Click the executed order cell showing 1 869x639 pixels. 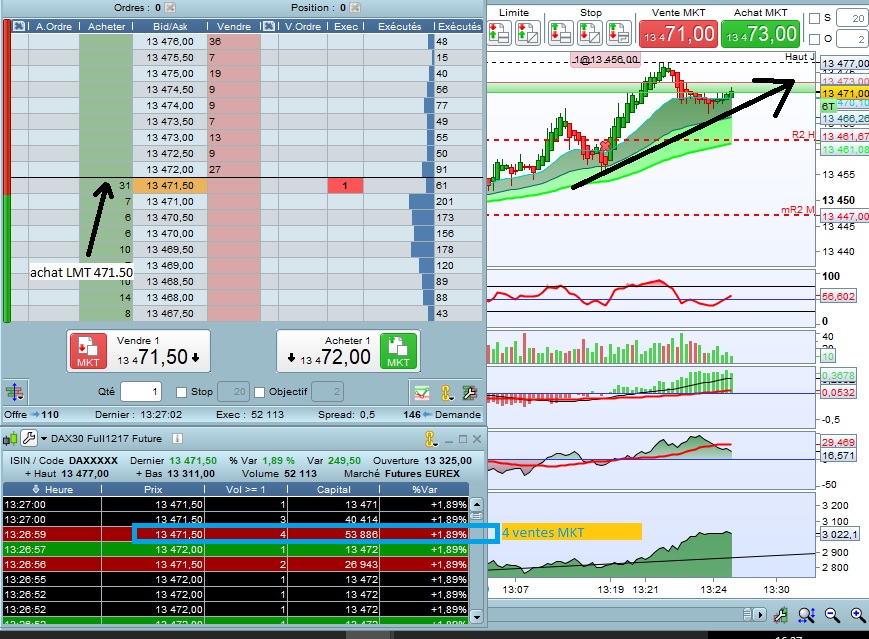point(345,186)
